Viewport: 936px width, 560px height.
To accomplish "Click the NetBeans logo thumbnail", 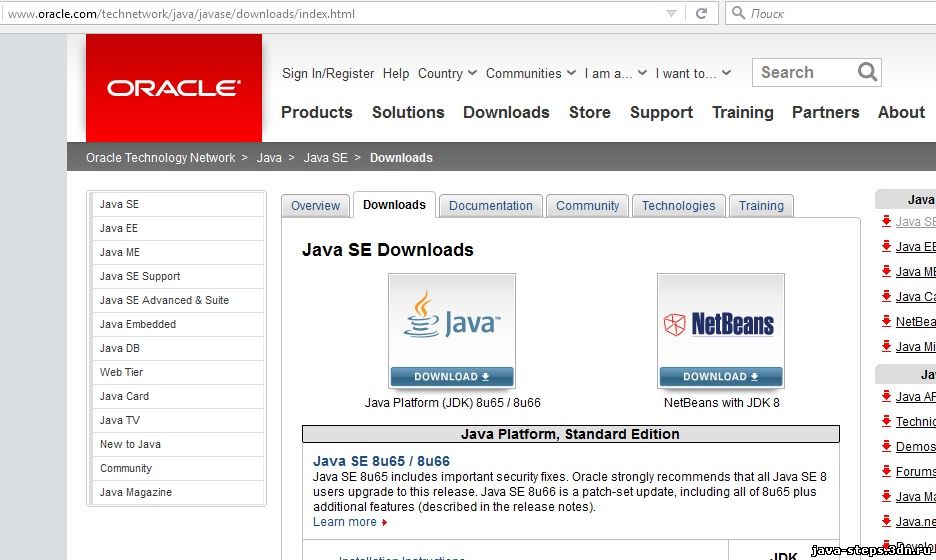I will point(721,321).
